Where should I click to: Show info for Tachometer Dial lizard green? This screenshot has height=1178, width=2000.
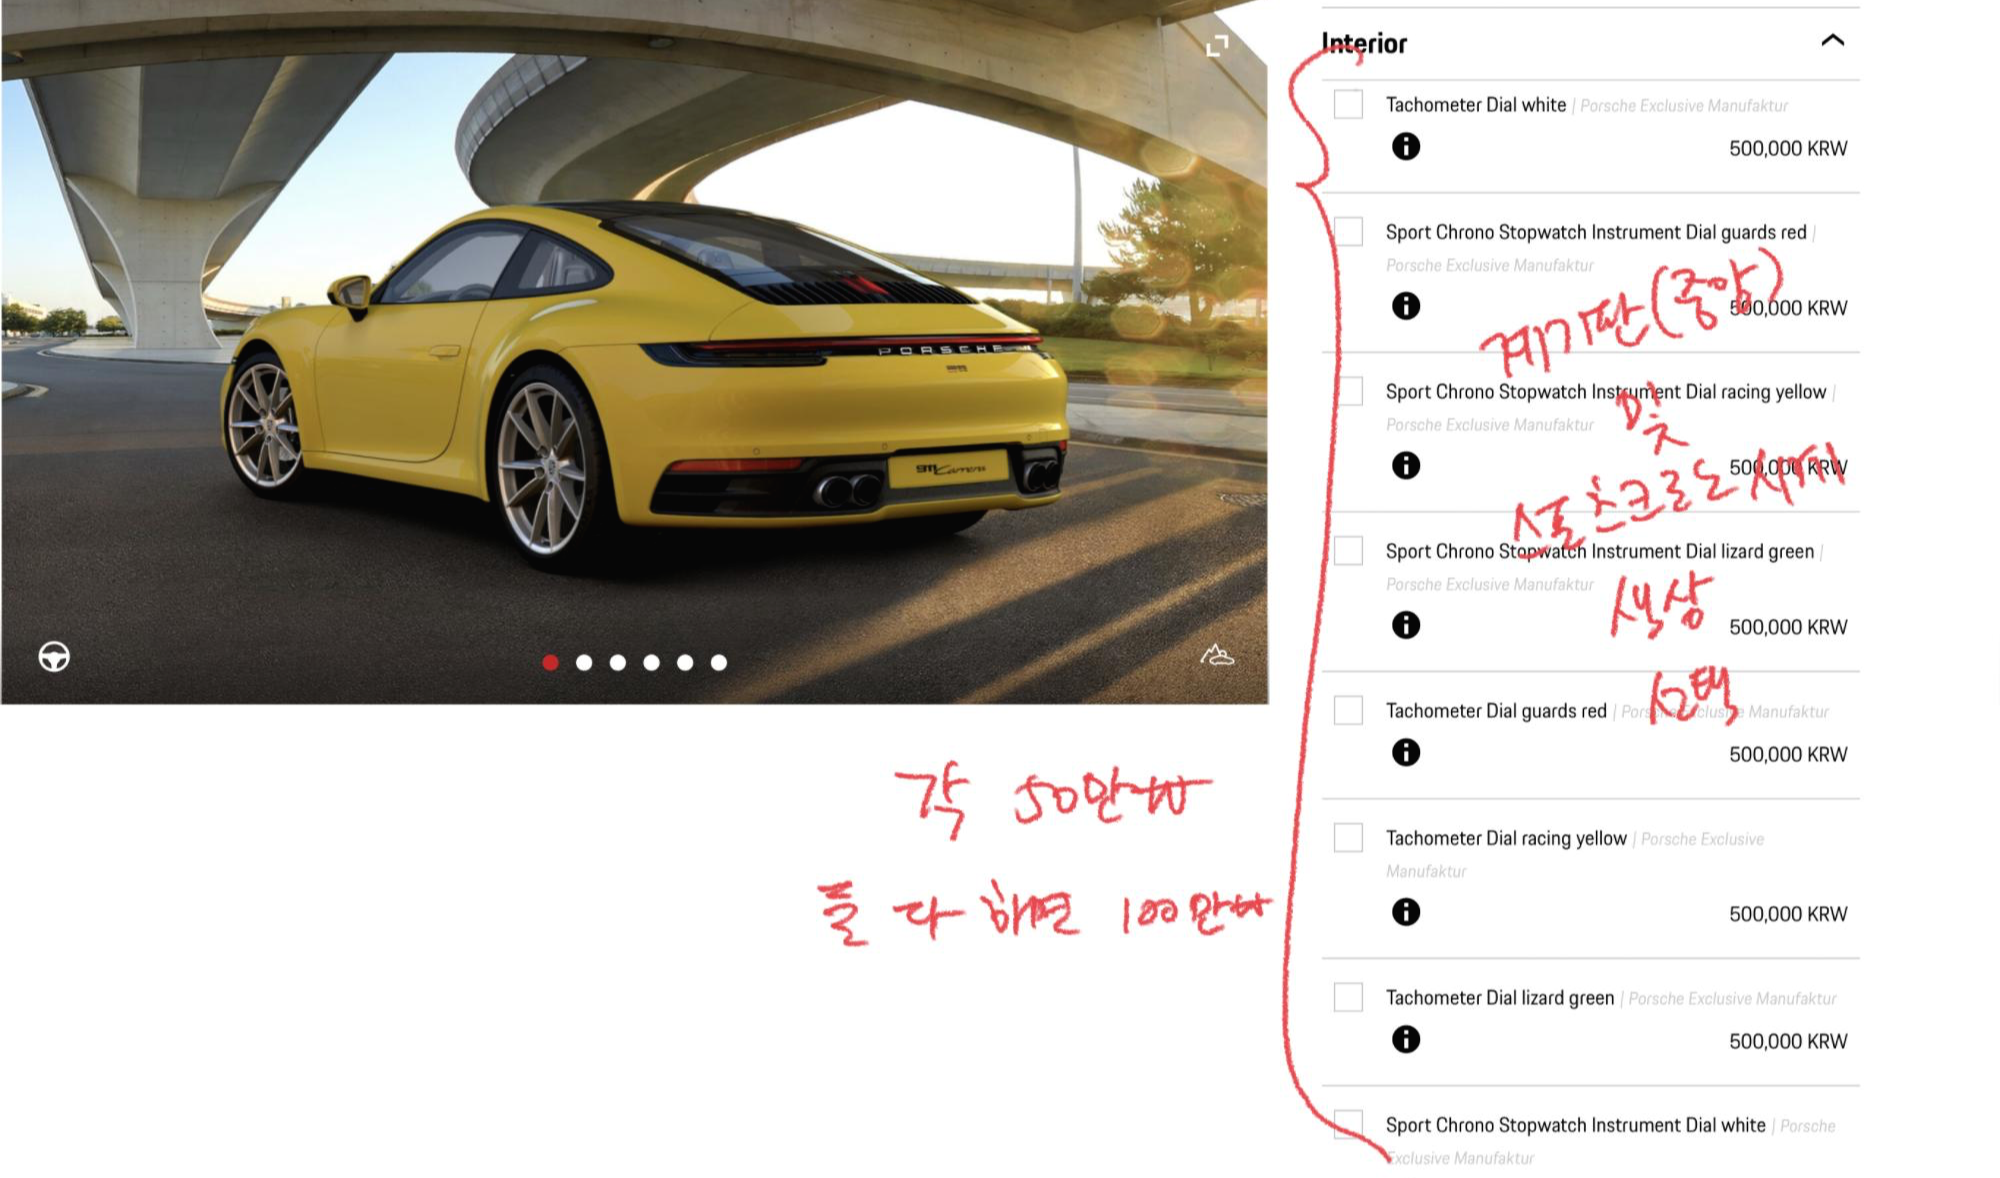(x=1405, y=1039)
